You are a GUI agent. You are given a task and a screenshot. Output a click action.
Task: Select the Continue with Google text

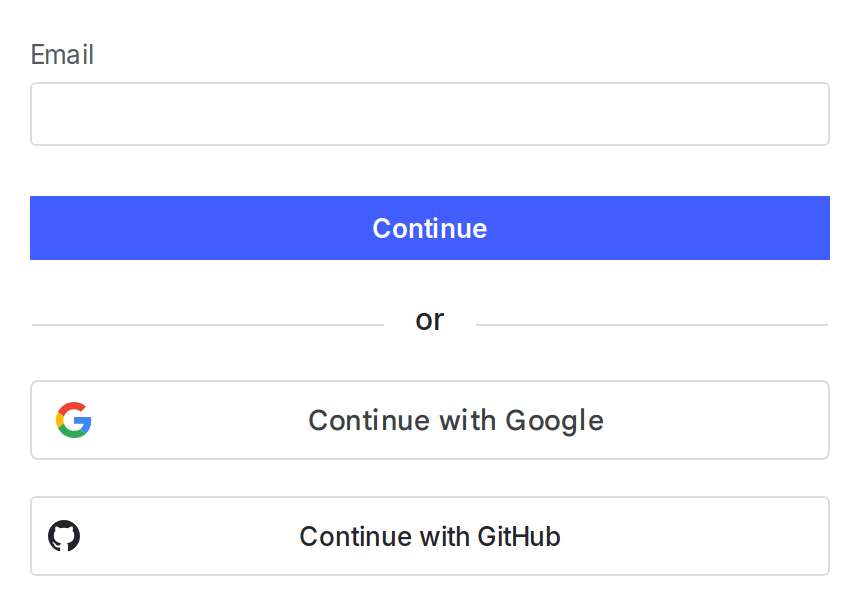tap(456, 420)
